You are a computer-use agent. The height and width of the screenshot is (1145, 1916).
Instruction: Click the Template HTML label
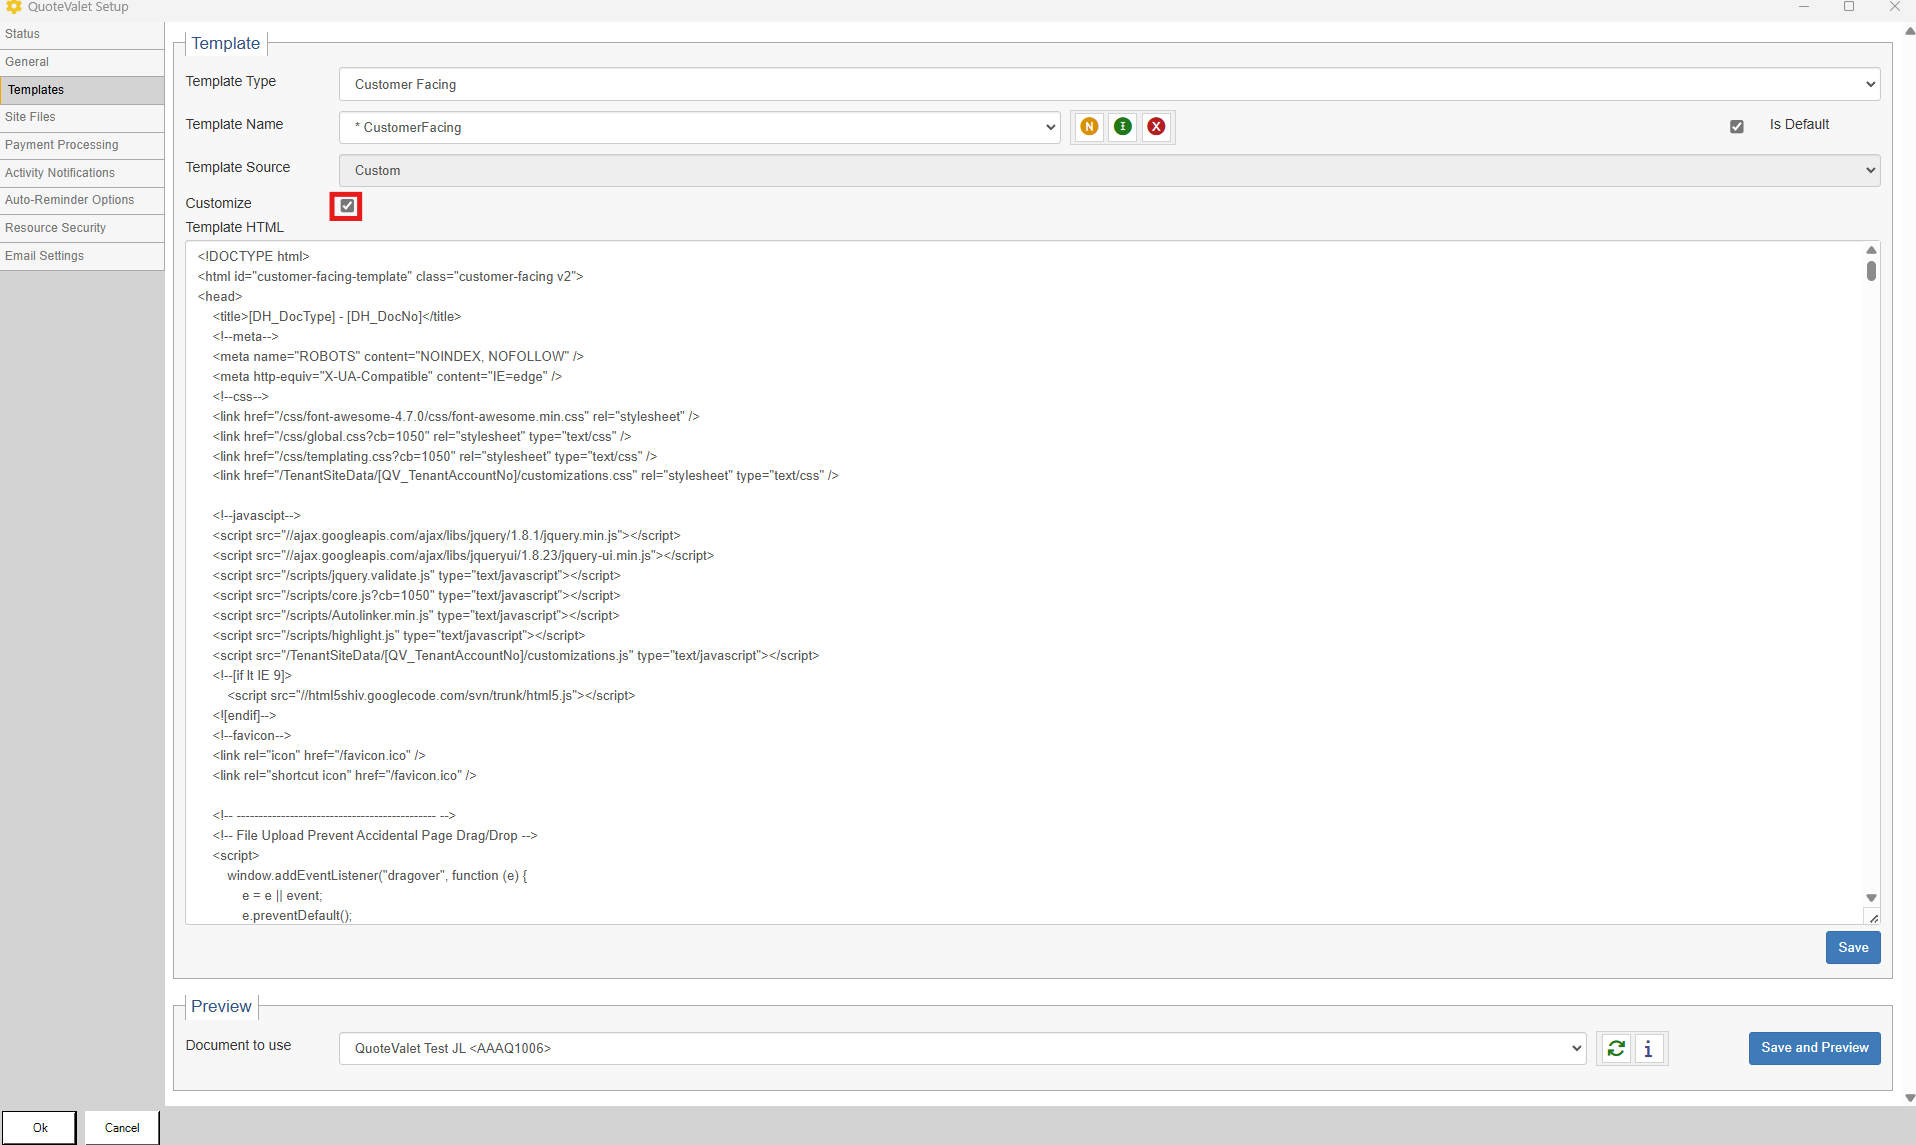click(234, 227)
